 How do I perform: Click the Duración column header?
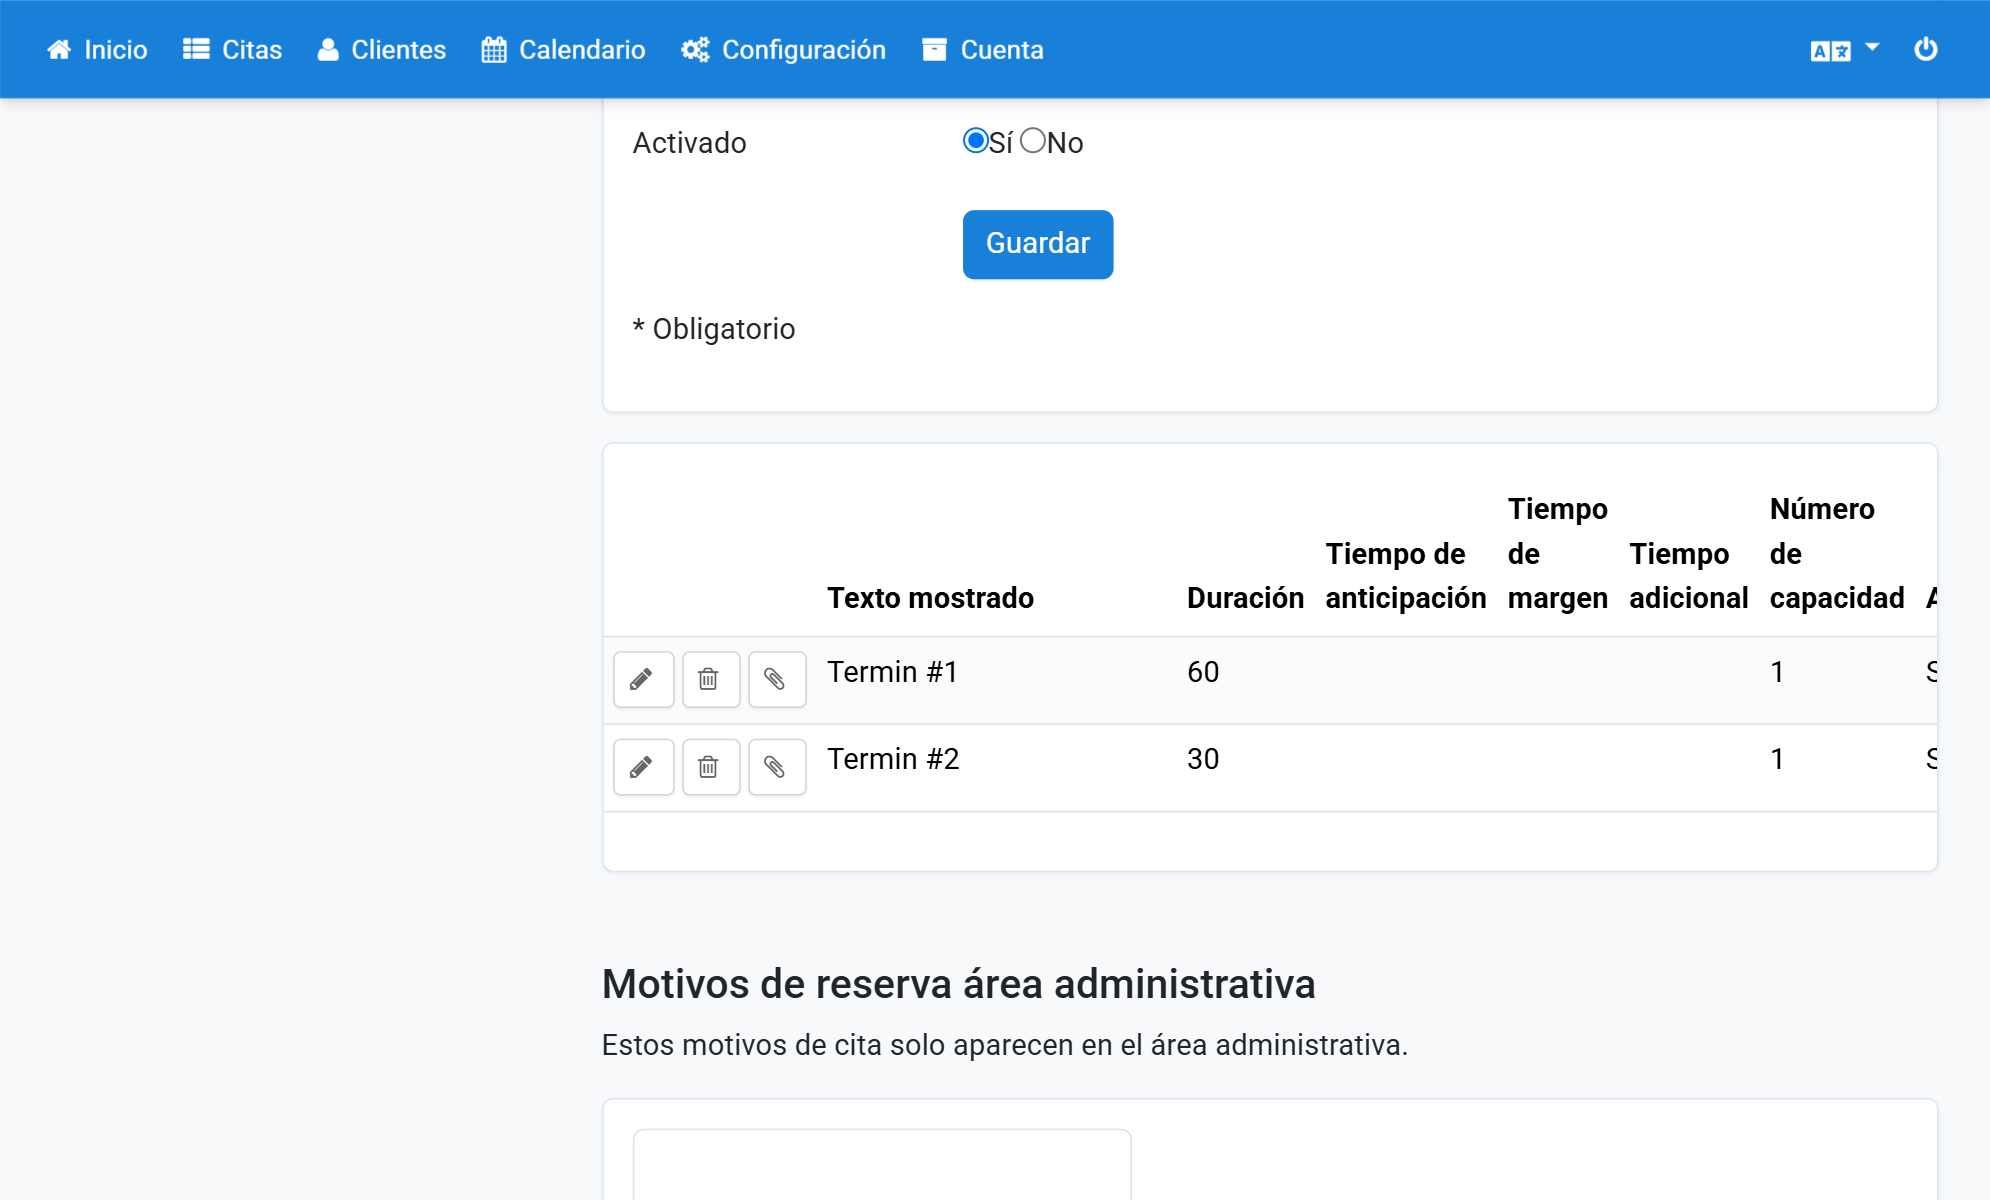point(1245,598)
